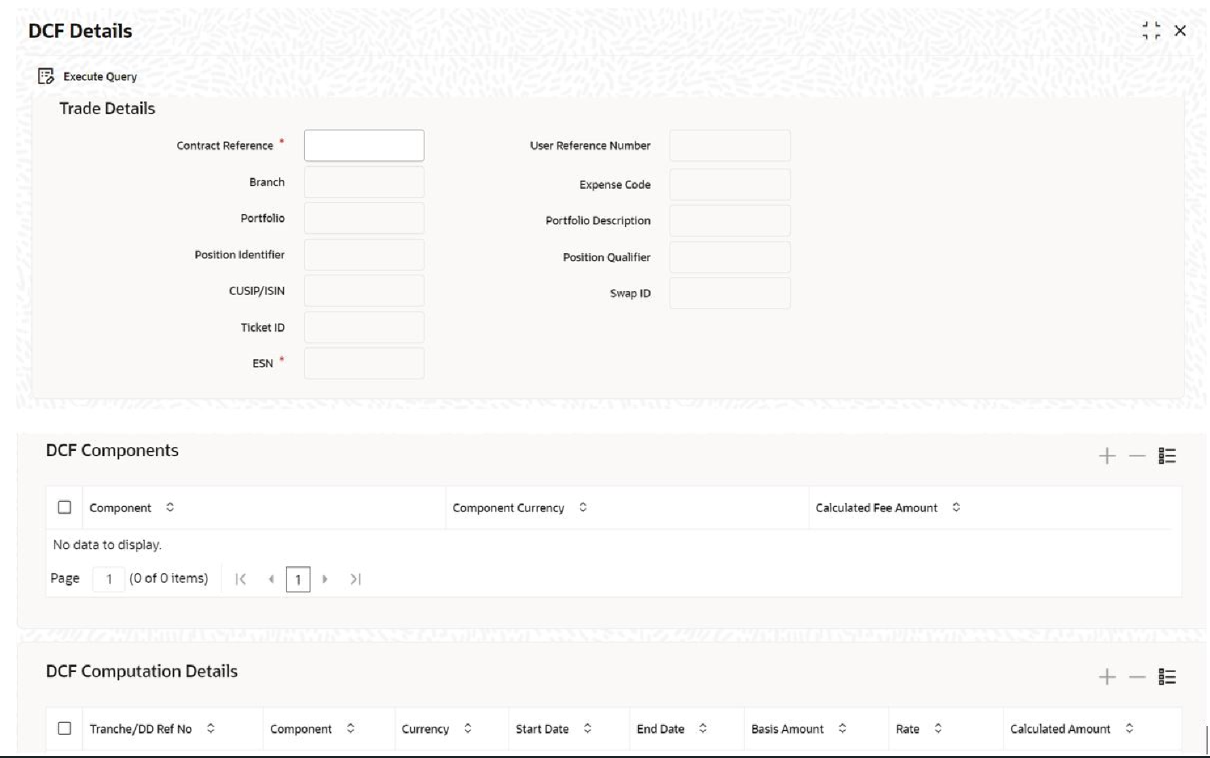The image size is (1210, 758).
Task: Click the ESN field
Action: (364, 363)
